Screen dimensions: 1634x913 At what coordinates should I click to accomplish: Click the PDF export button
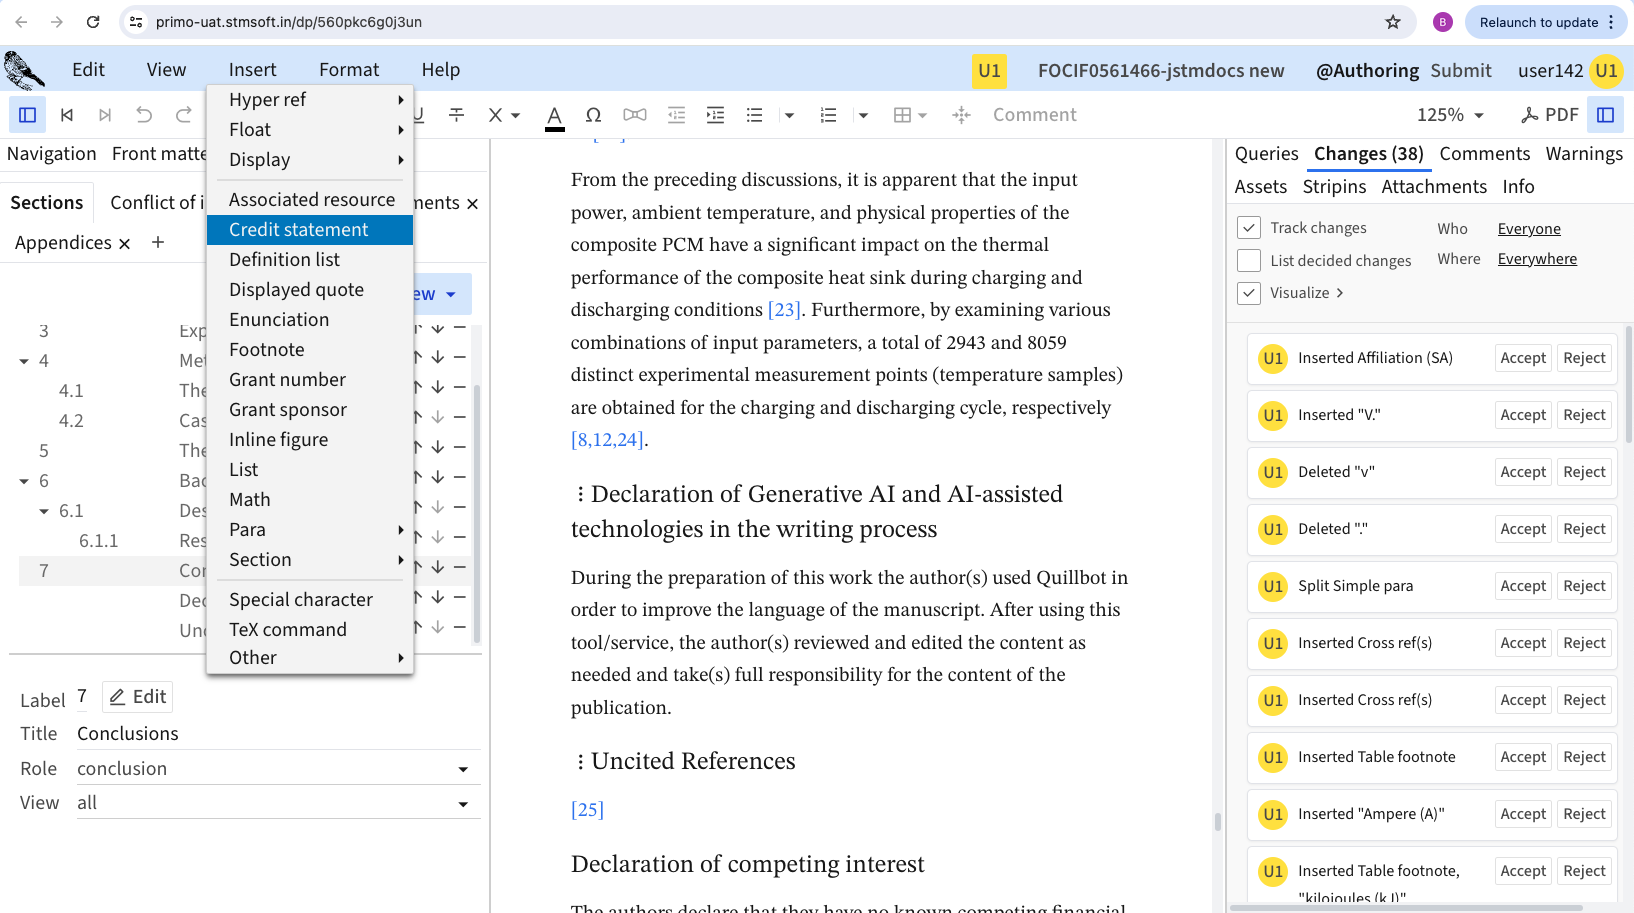pyautogui.click(x=1550, y=115)
